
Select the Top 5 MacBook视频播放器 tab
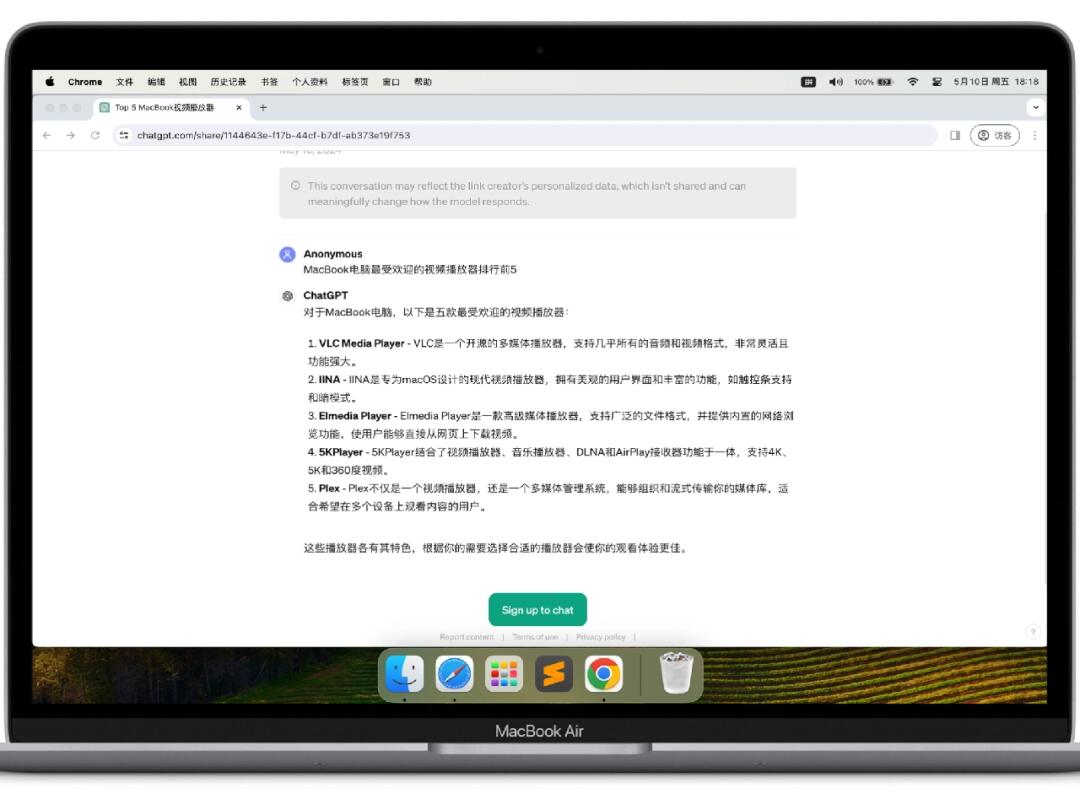pos(171,107)
